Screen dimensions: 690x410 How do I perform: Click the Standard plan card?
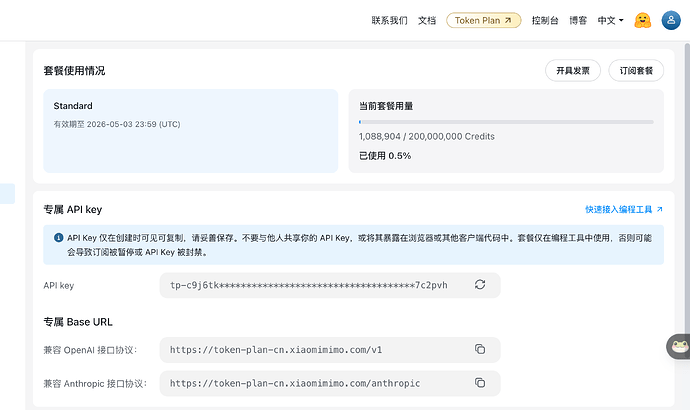pyautogui.click(x=191, y=131)
